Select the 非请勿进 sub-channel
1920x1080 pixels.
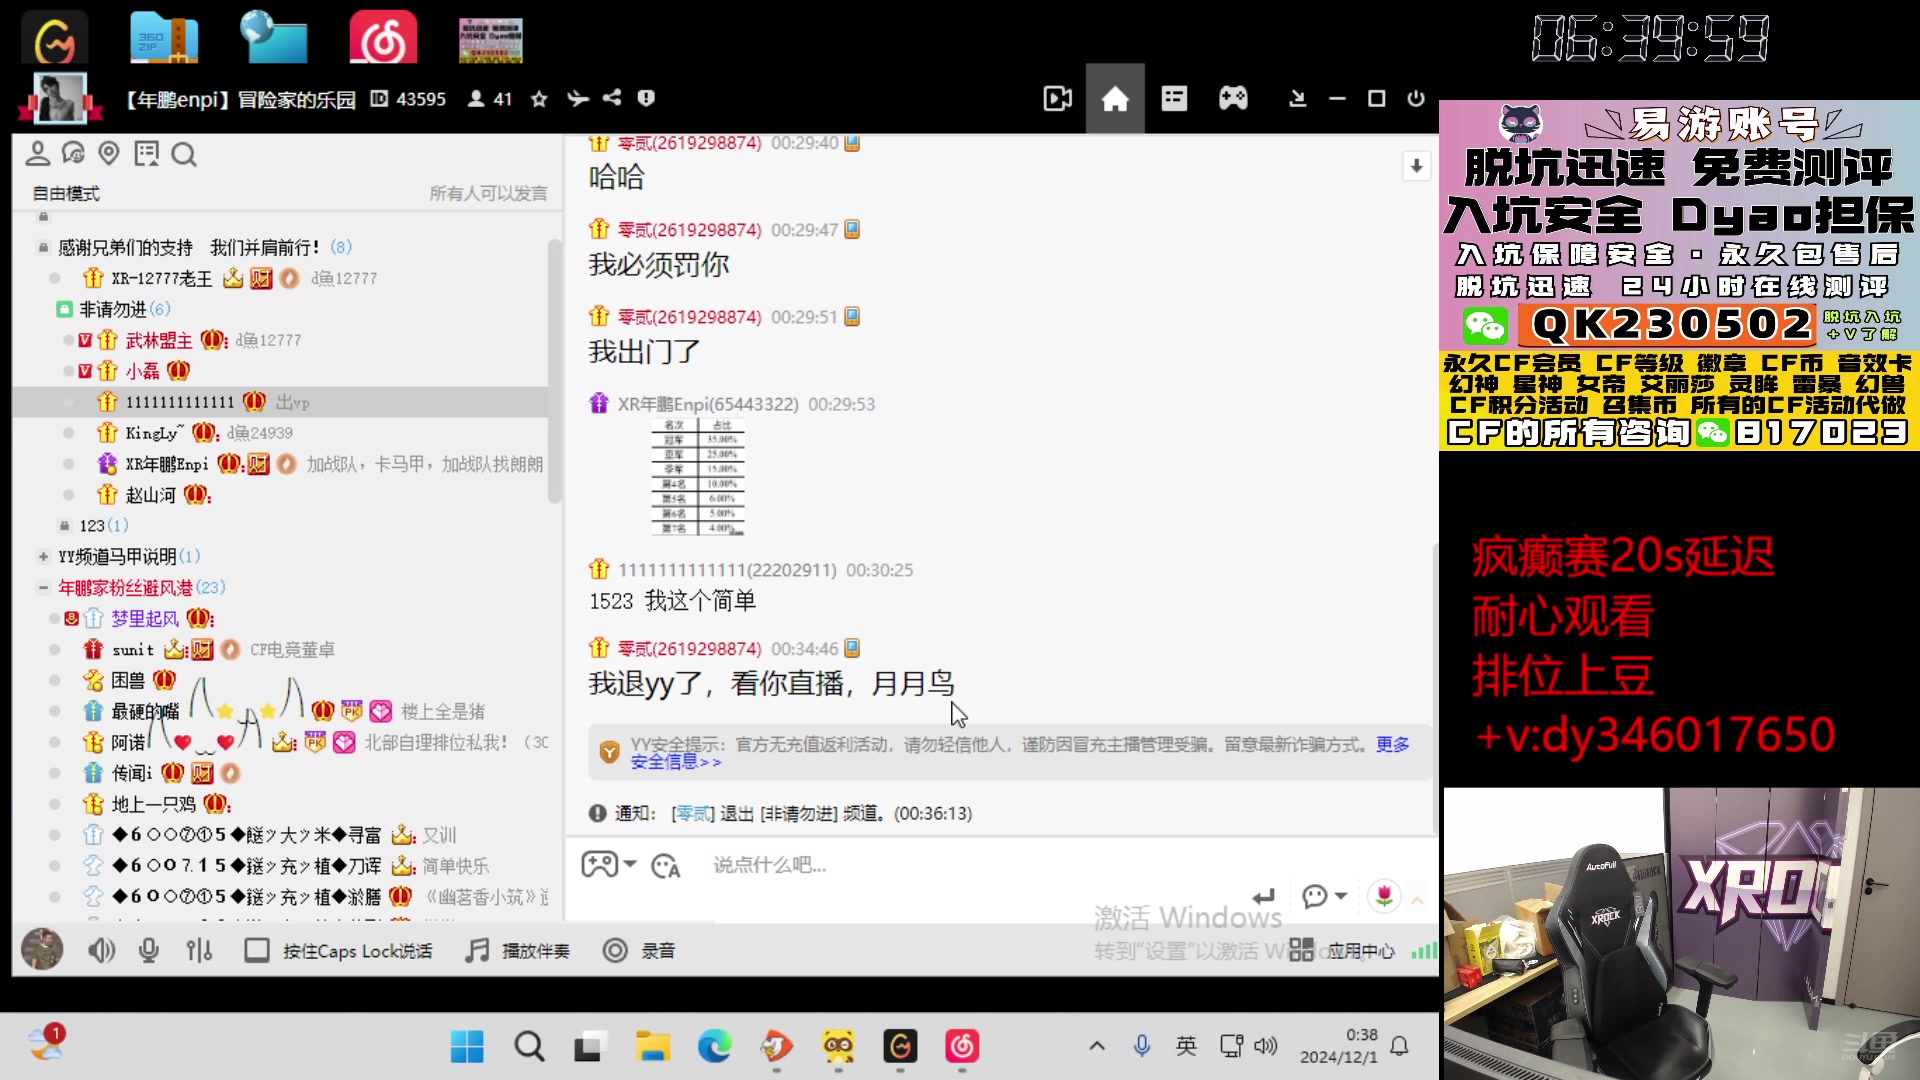(x=113, y=309)
